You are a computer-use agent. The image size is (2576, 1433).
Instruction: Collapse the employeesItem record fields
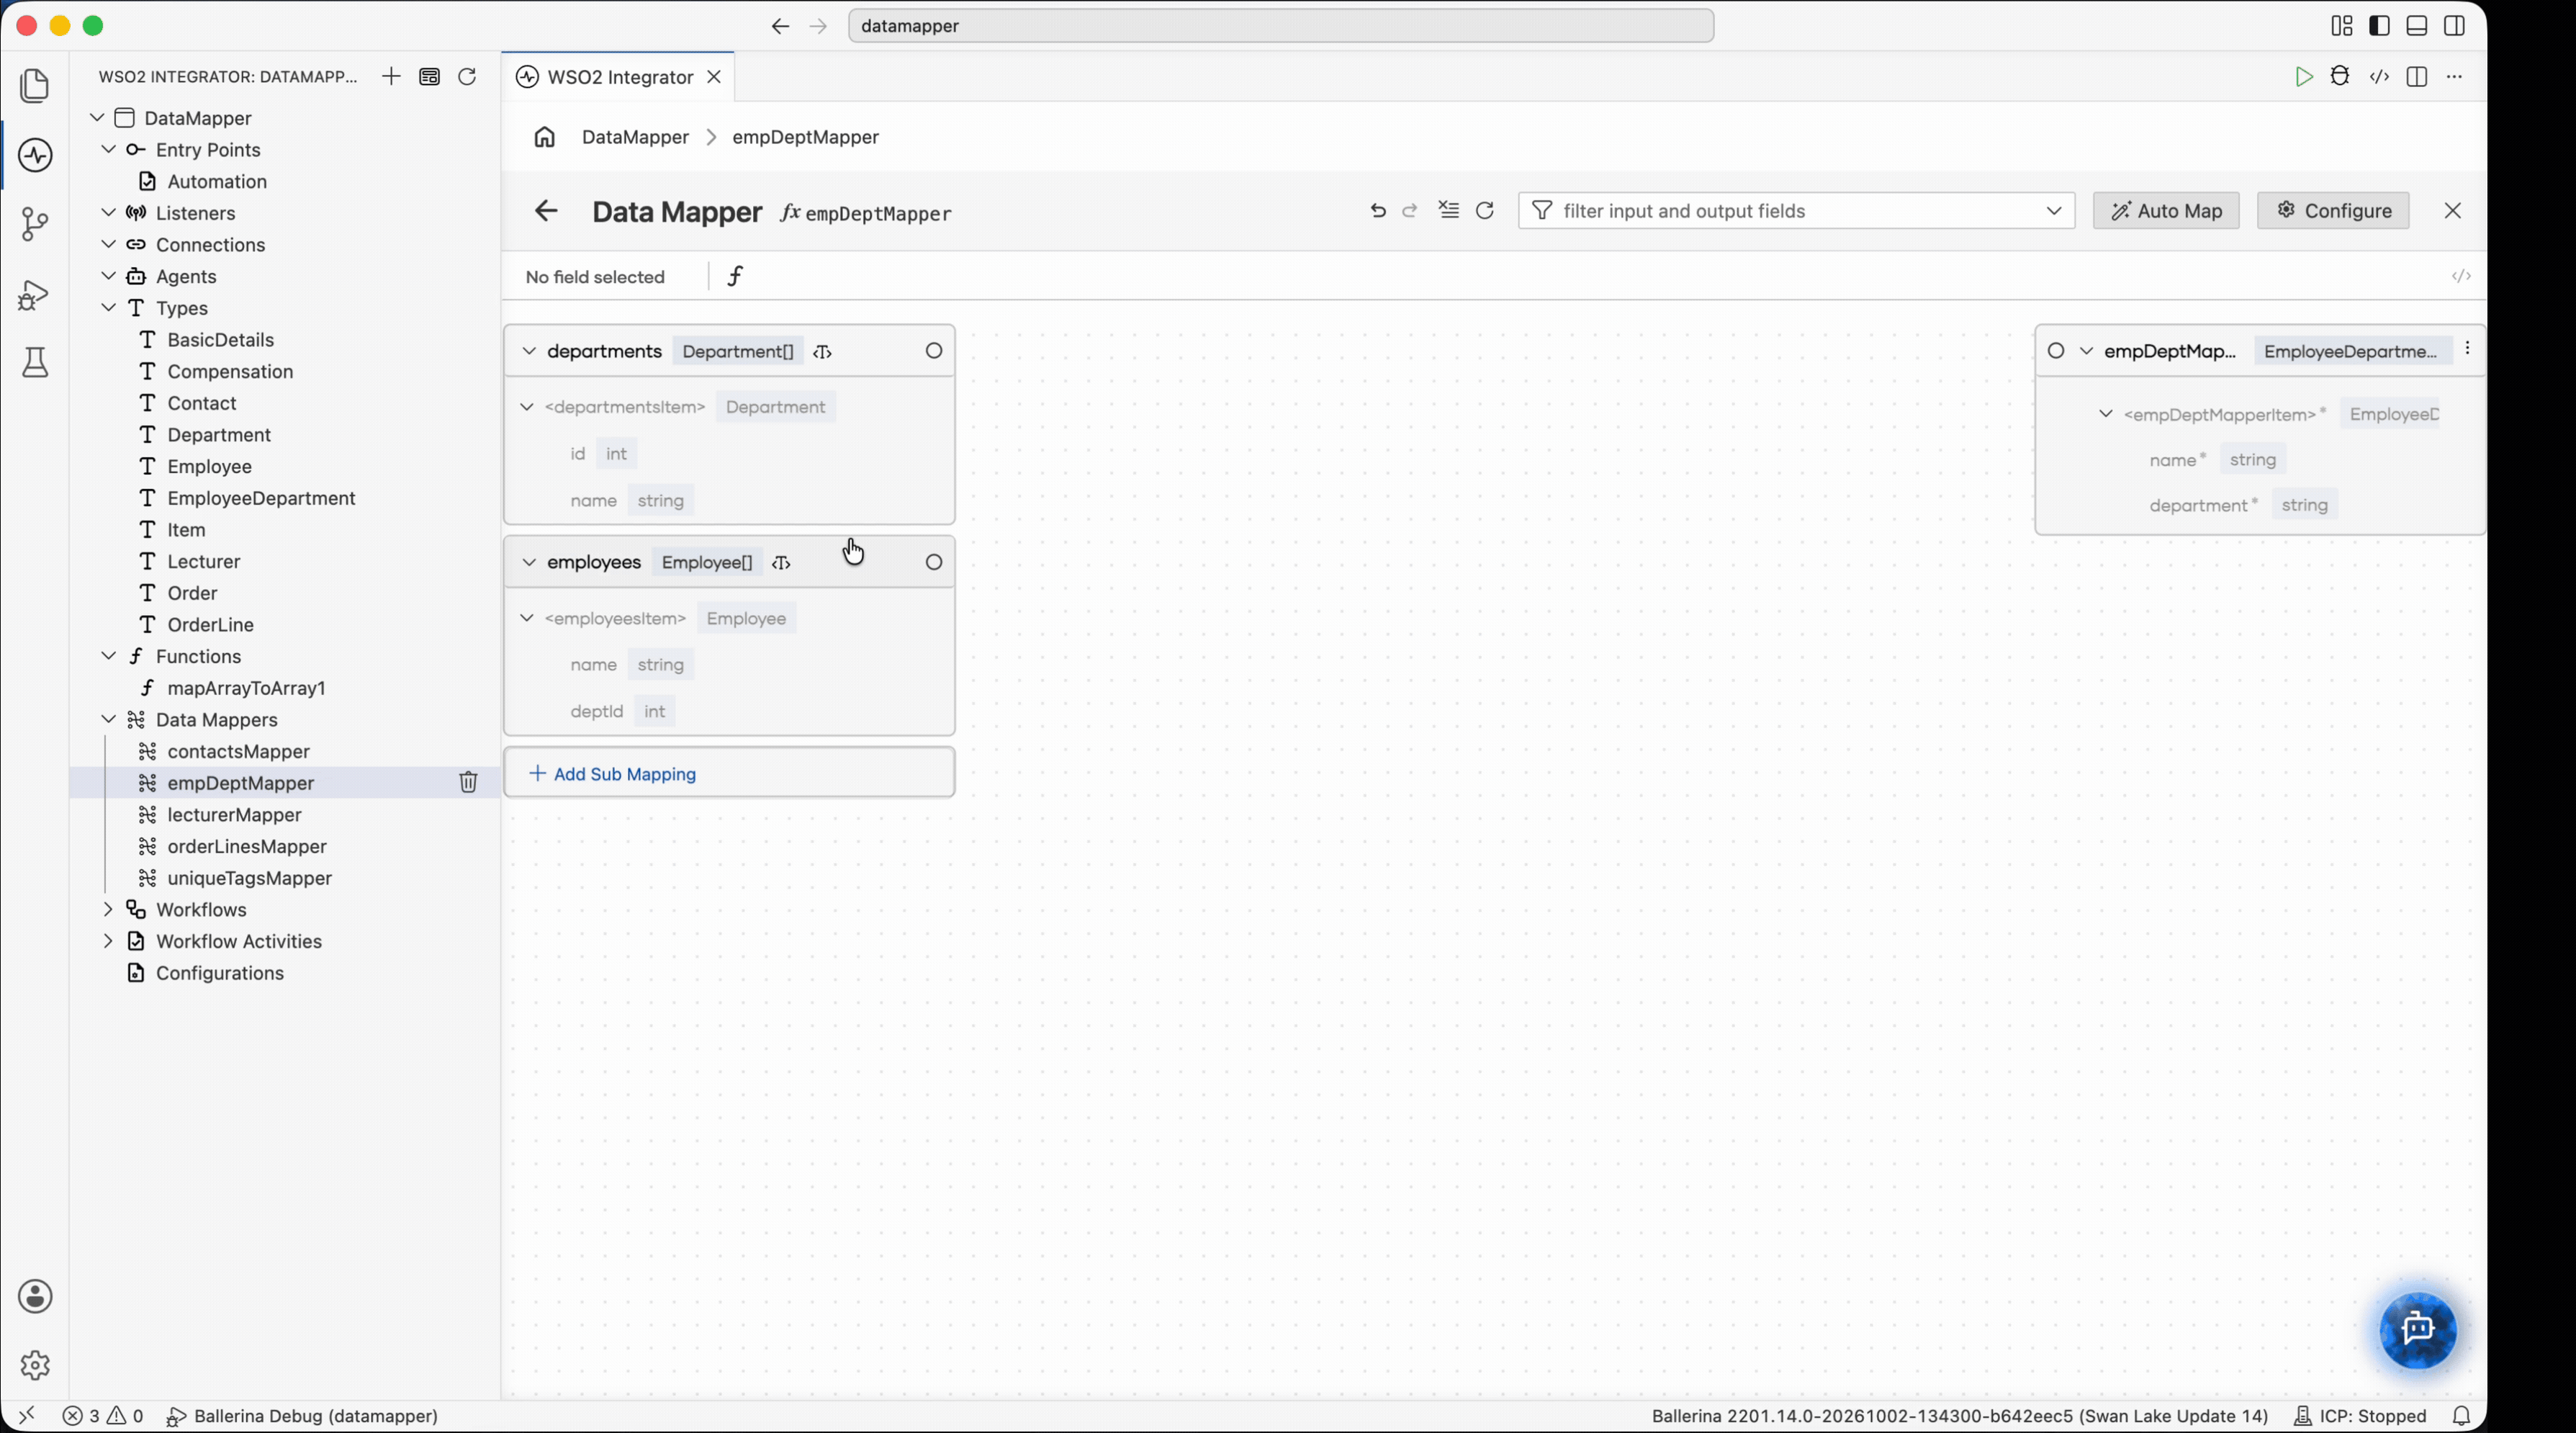[527, 618]
